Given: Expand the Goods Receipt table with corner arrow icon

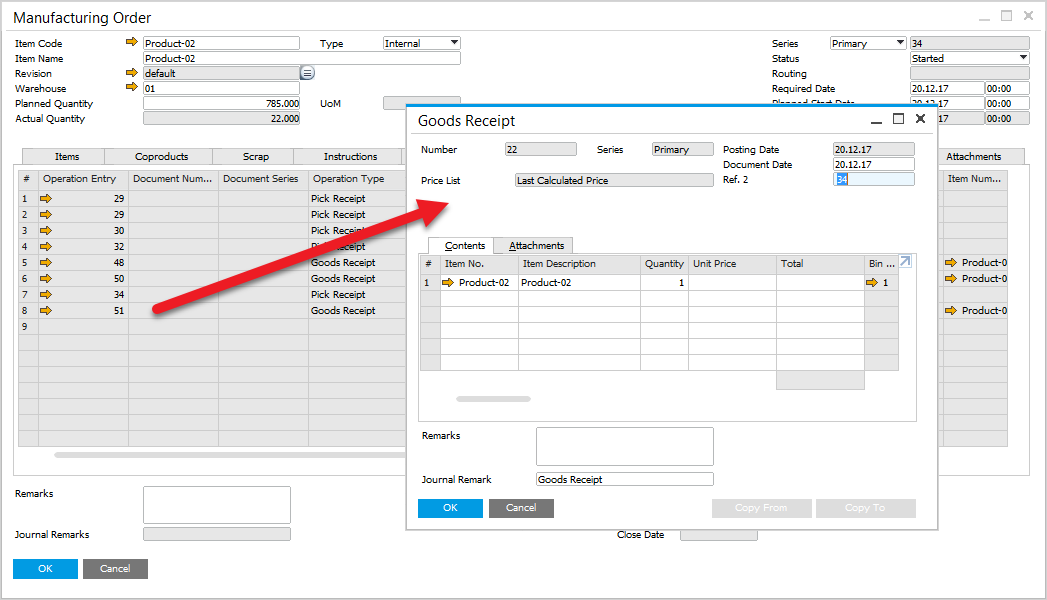Looking at the screenshot, I should (905, 262).
